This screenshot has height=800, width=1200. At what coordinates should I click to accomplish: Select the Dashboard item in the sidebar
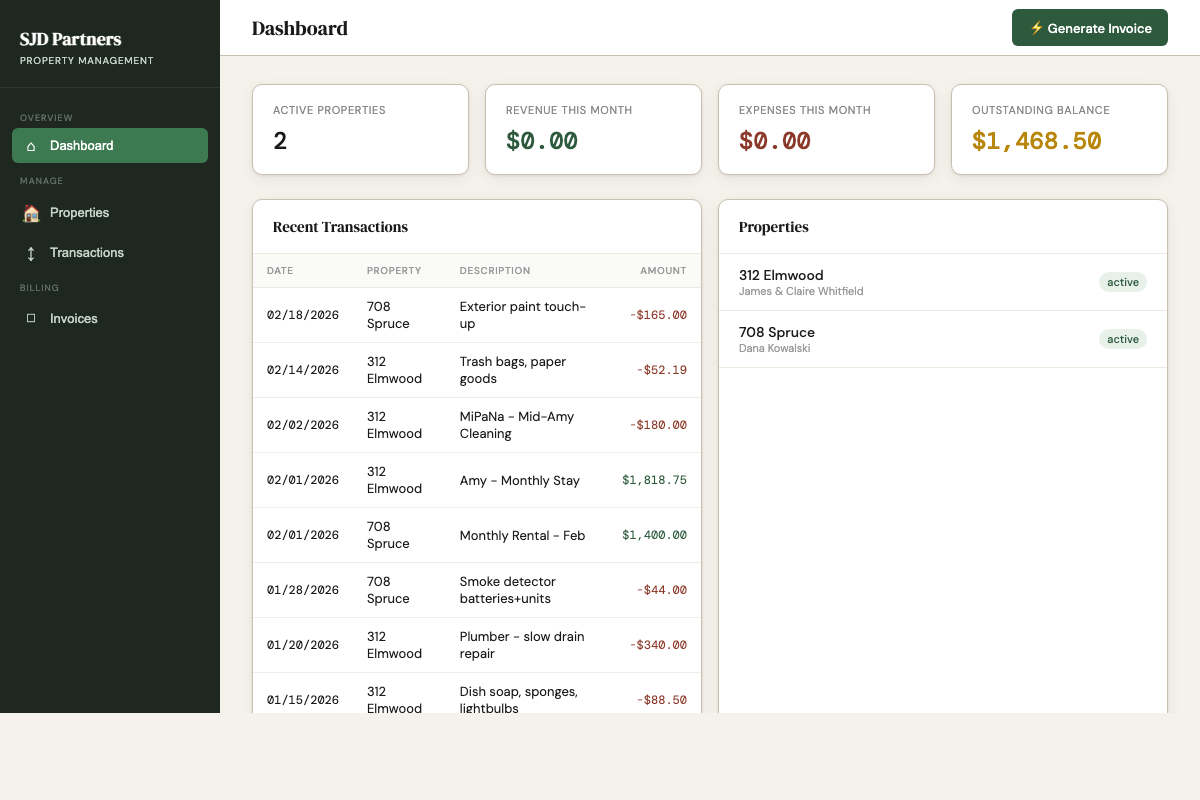(81, 145)
